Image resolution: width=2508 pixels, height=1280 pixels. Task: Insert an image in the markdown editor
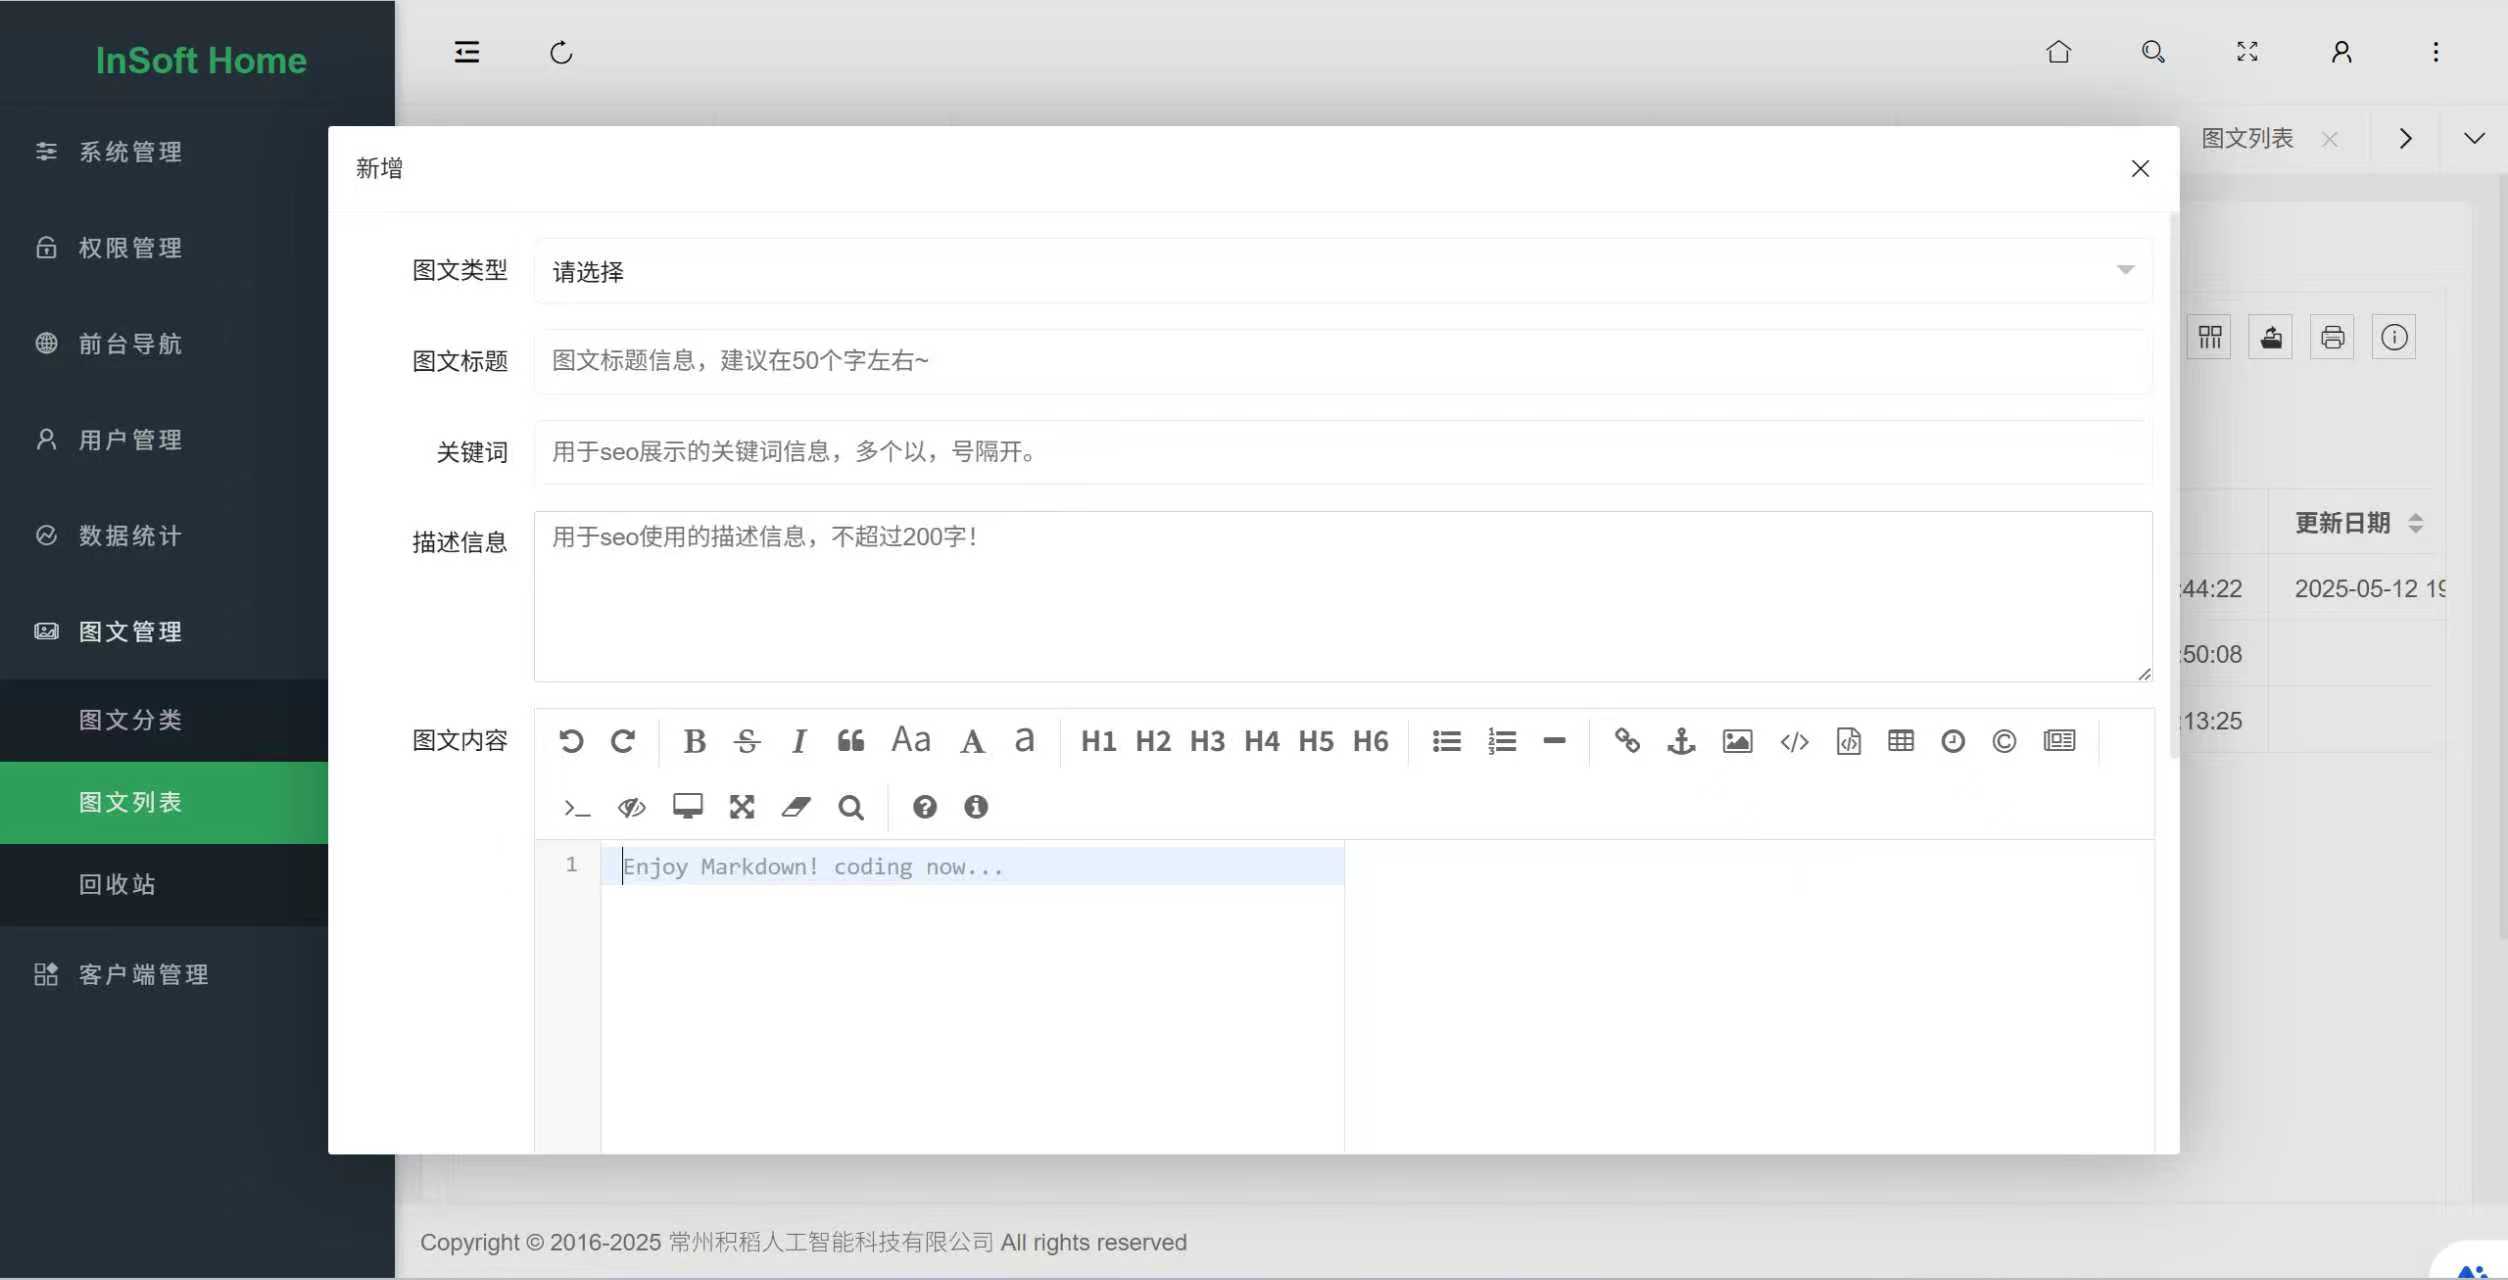click(x=1737, y=741)
